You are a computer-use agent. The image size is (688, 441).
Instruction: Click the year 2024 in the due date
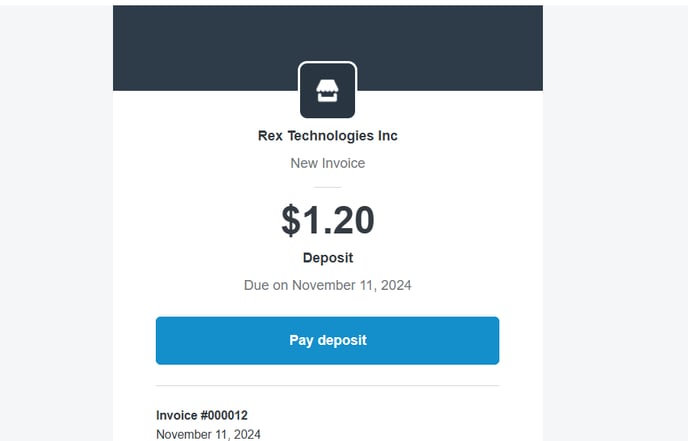tap(396, 285)
